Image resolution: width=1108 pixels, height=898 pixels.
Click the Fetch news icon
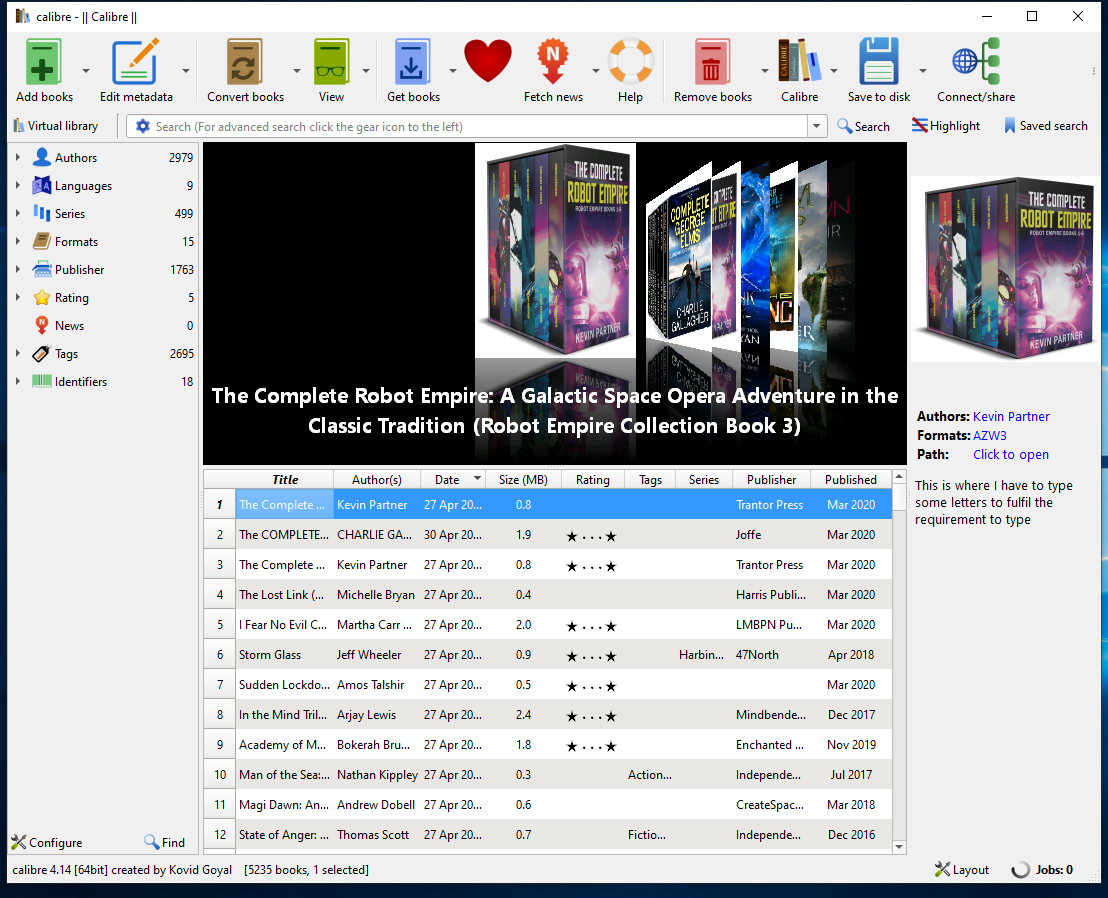pyautogui.click(x=553, y=63)
